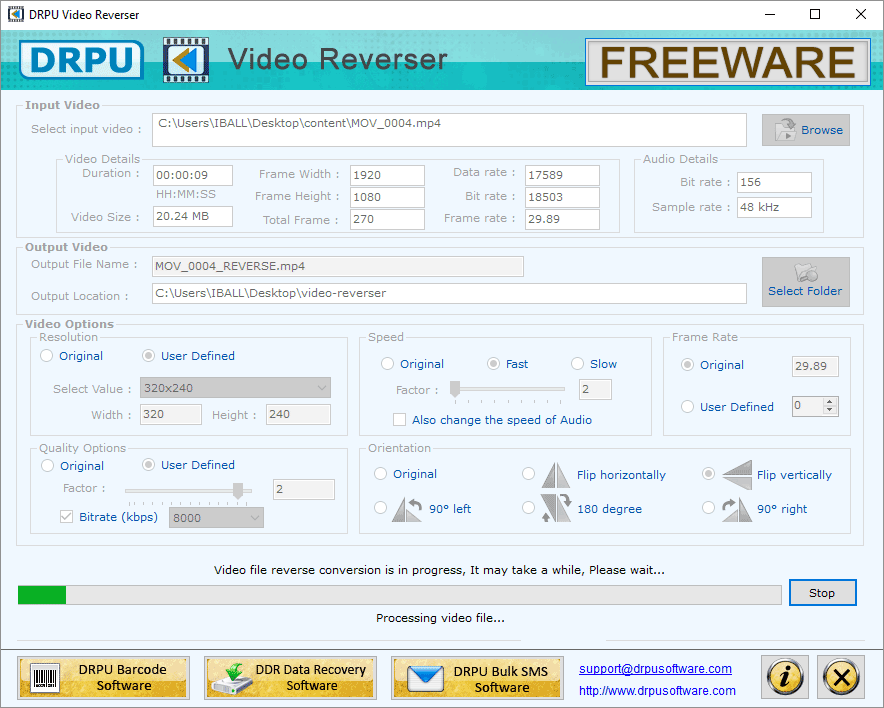Open the 8000 bitrate dropdown

coord(216,517)
